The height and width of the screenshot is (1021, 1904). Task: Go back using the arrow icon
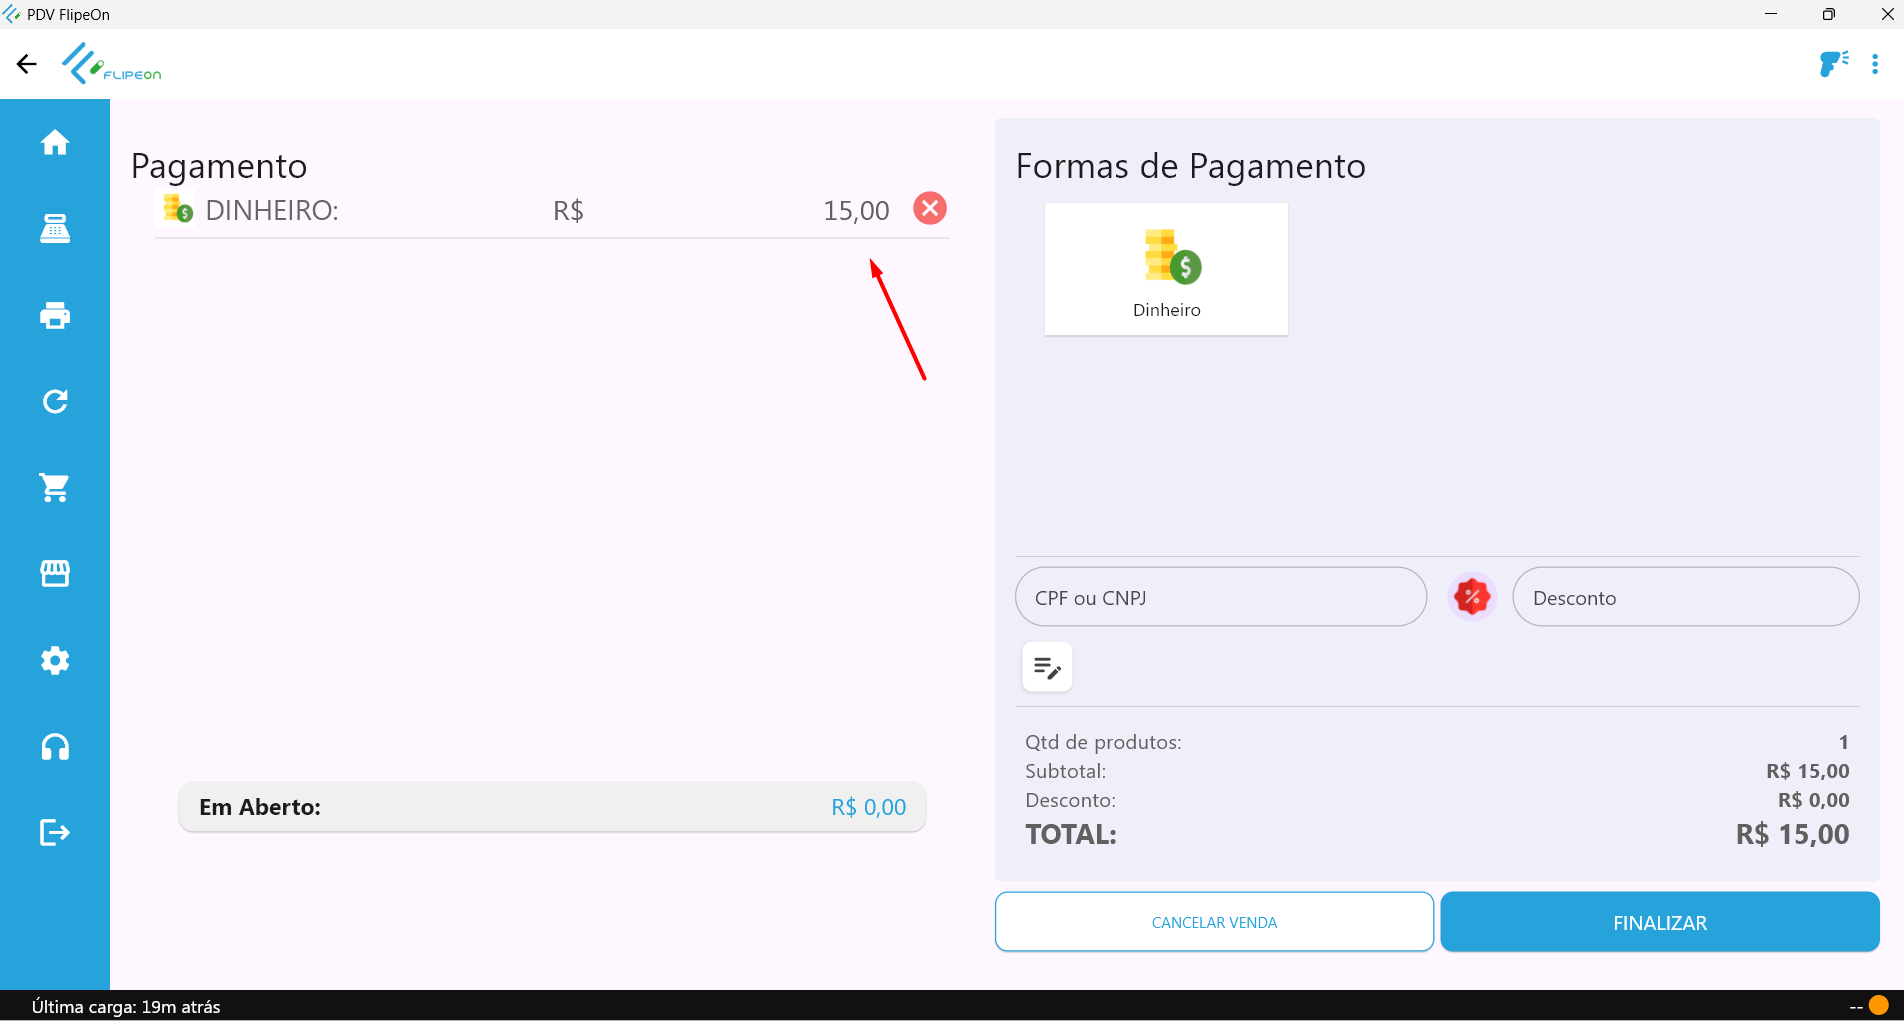pos(27,64)
